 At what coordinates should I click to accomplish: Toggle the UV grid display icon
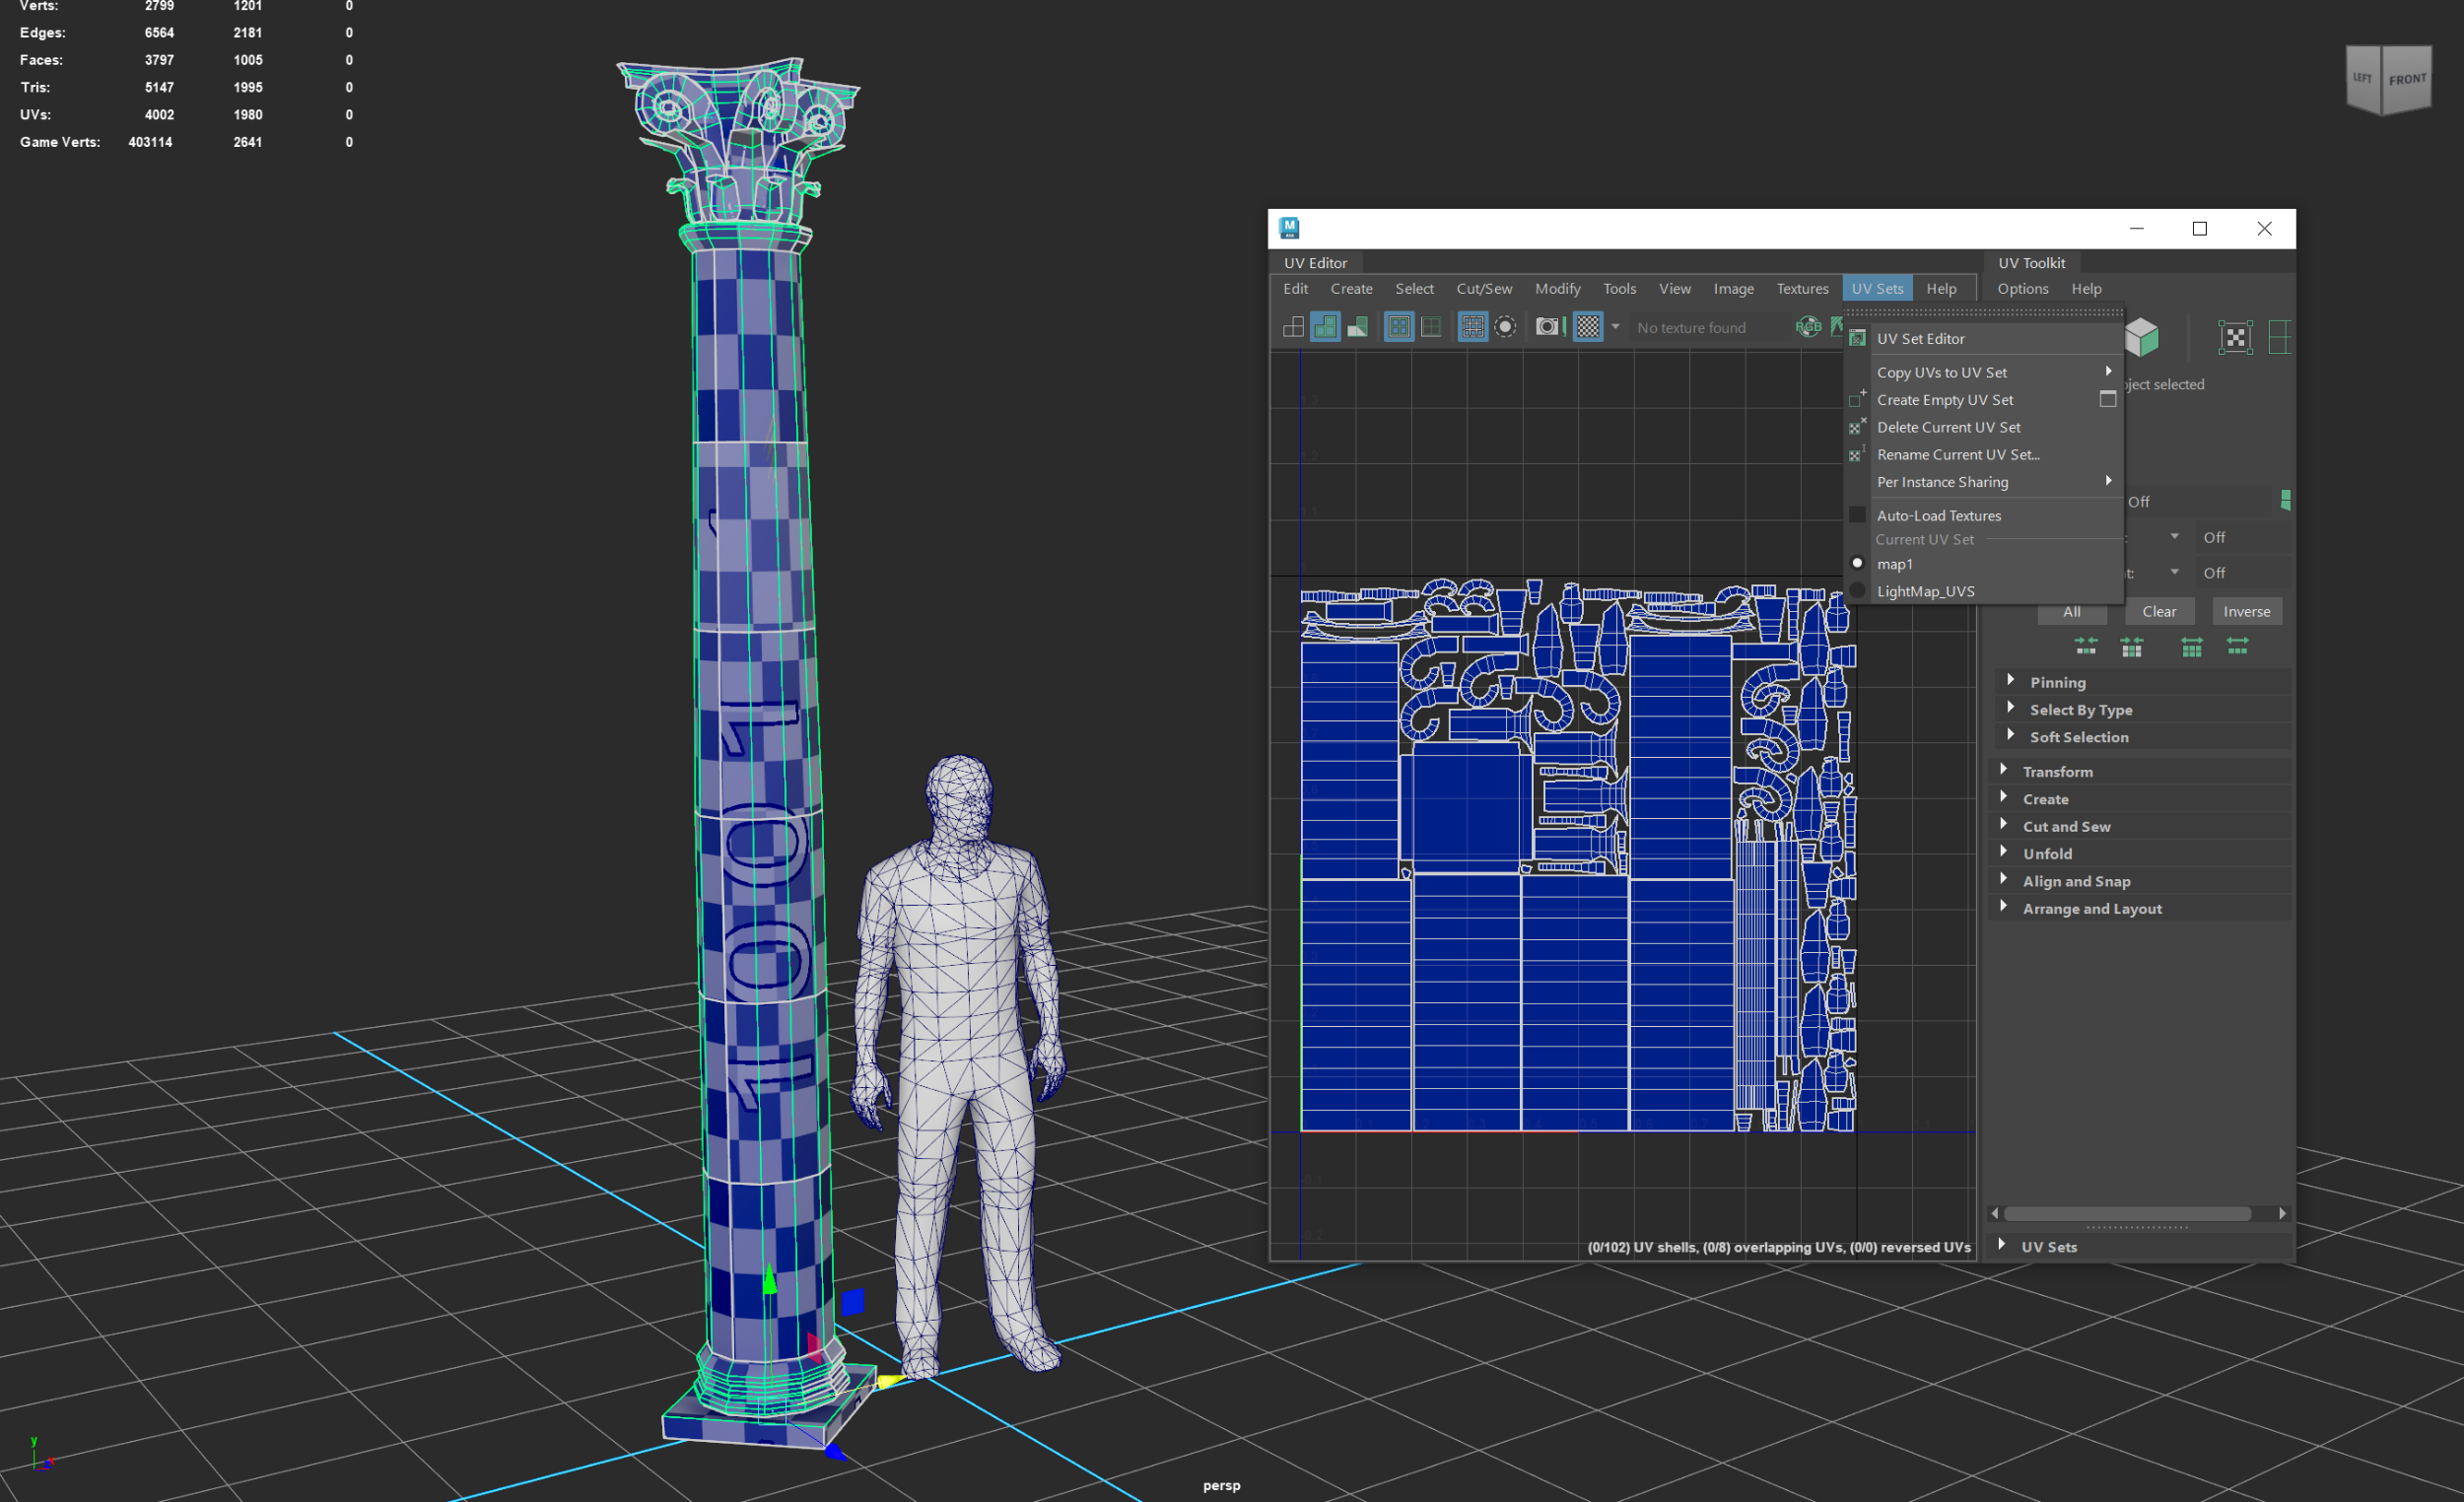(1472, 327)
